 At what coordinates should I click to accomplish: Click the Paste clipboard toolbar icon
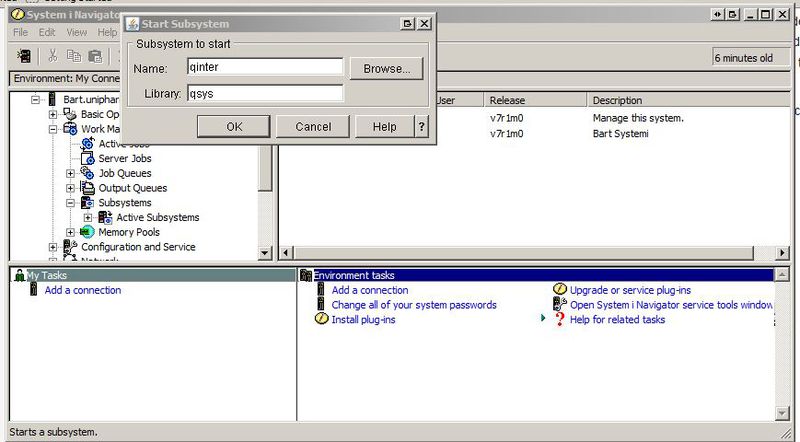[95, 56]
